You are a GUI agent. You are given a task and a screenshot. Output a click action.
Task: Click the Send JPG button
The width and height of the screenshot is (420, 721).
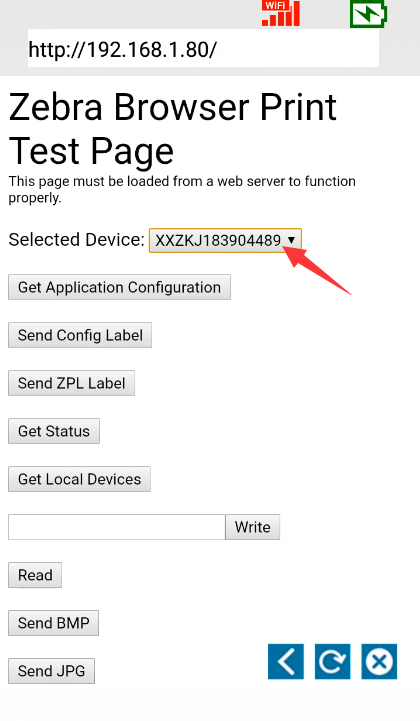pyautogui.click(x=52, y=671)
